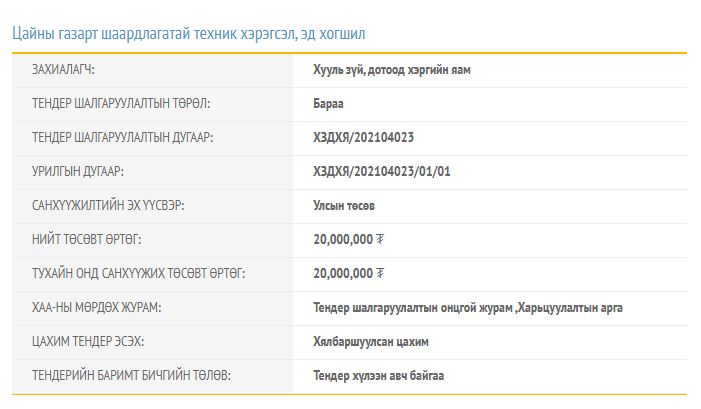
Task: Click the status 'Тендер хүлээн авч байгаа'
Action: (378, 375)
